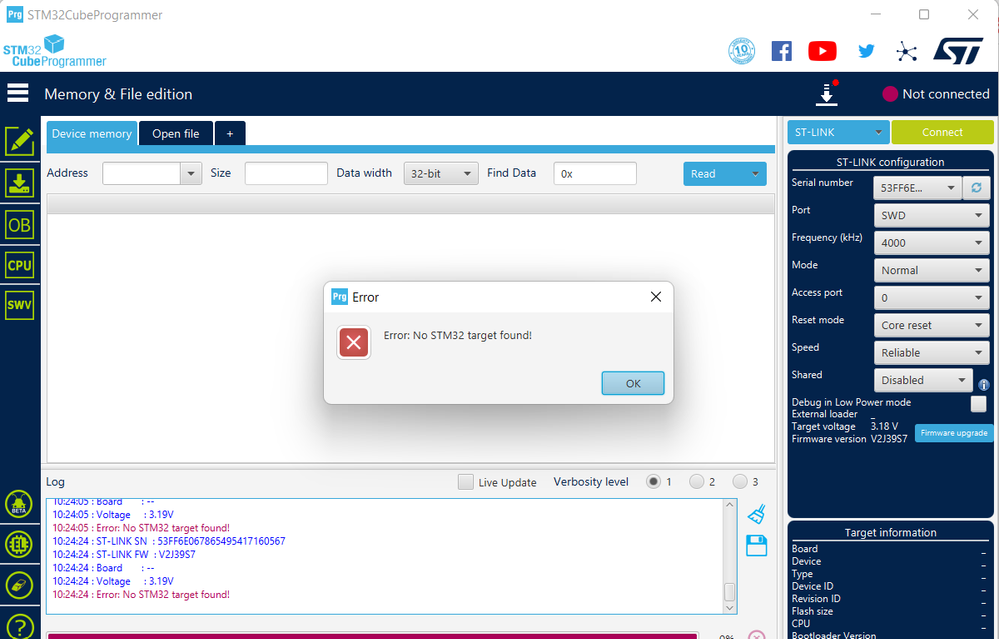Open the ST 10 years anniversary badge
Screen dimensions: 999x639
click(x=742, y=51)
